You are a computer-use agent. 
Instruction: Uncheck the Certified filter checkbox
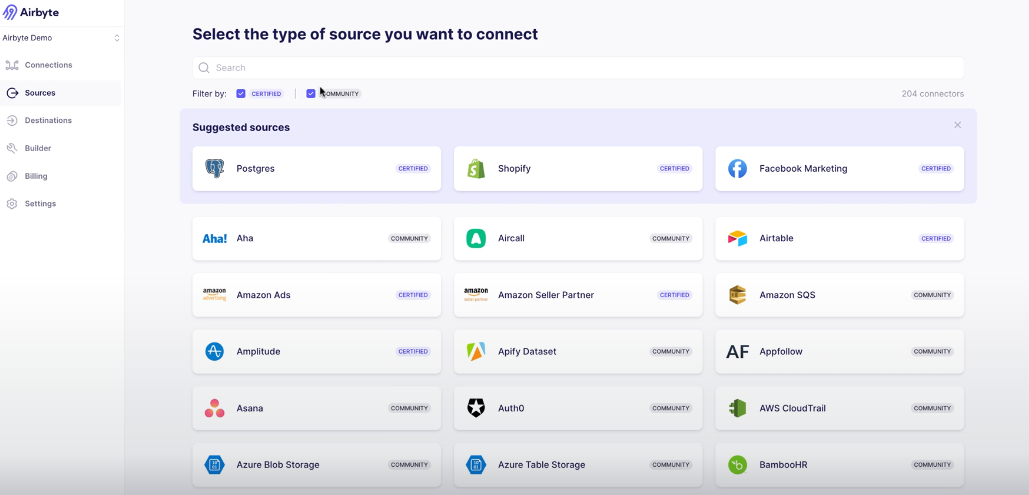tap(241, 94)
